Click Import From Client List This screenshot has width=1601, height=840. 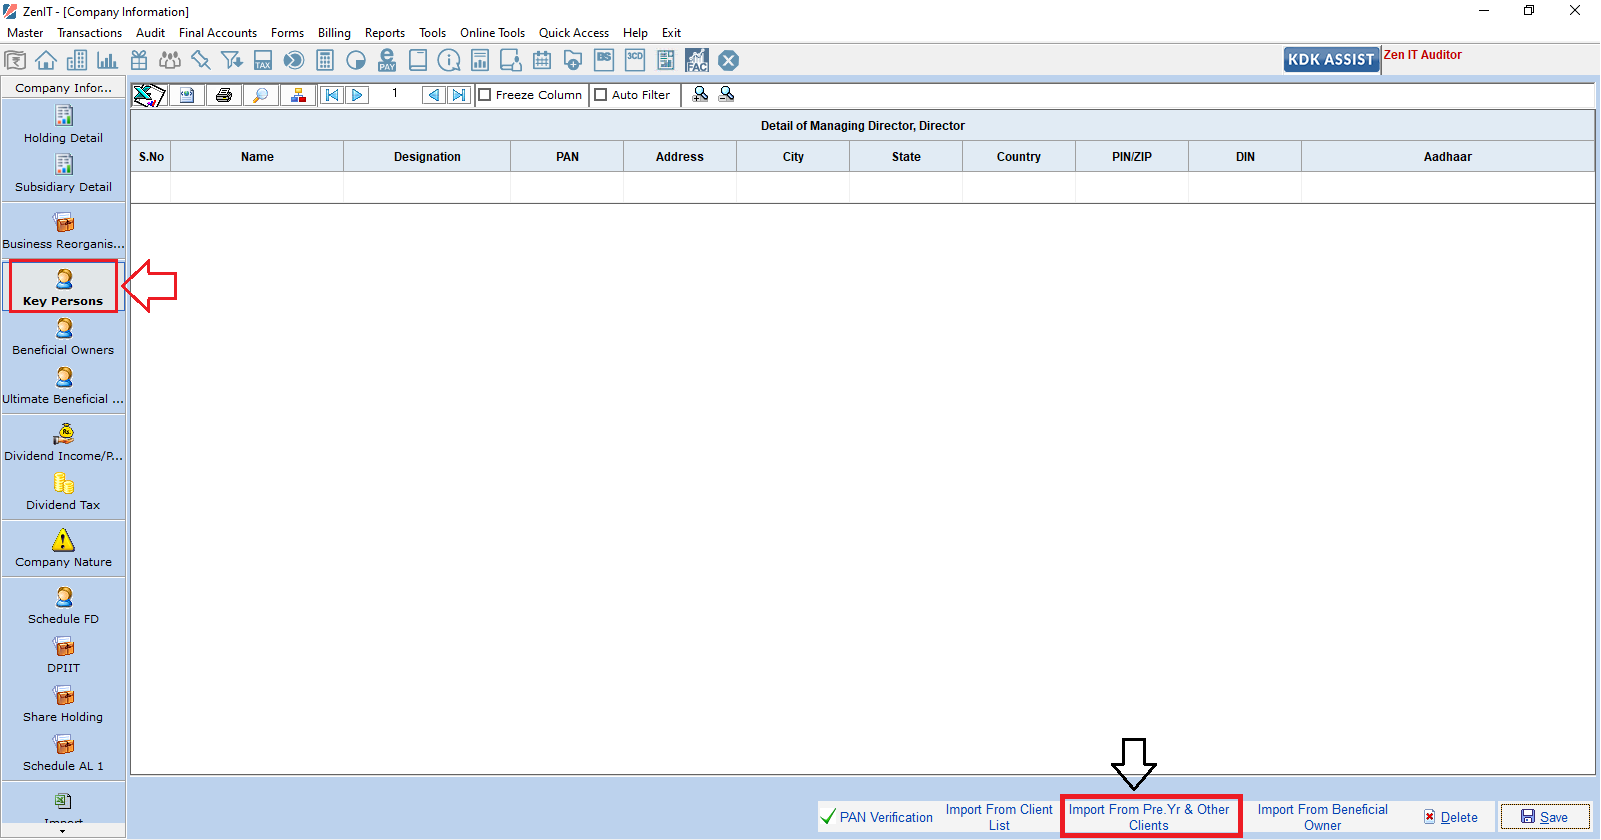(x=999, y=817)
